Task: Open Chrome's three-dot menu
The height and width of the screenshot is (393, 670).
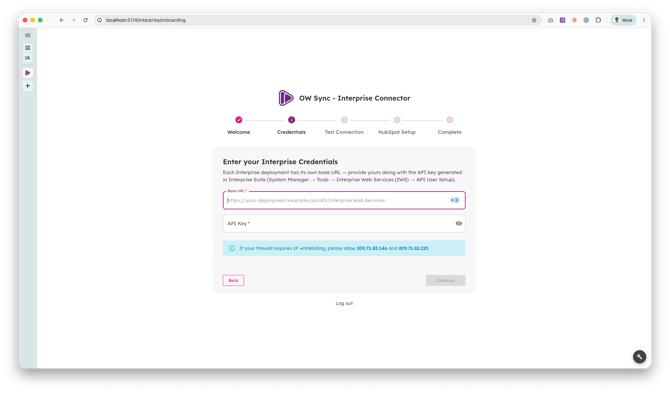Action: point(644,20)
